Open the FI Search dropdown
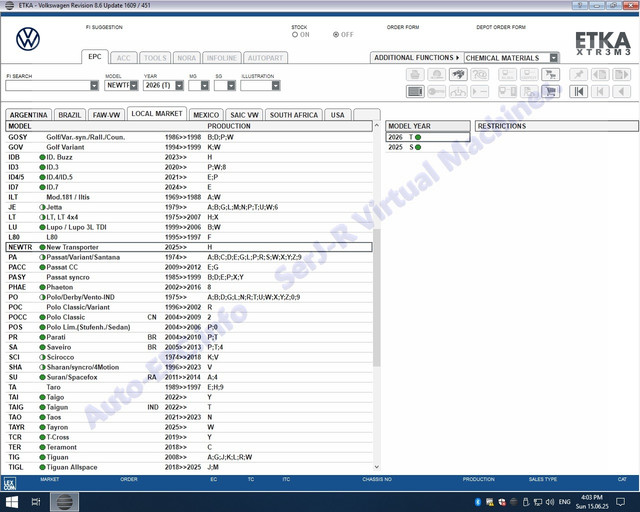 pos(94,85)
